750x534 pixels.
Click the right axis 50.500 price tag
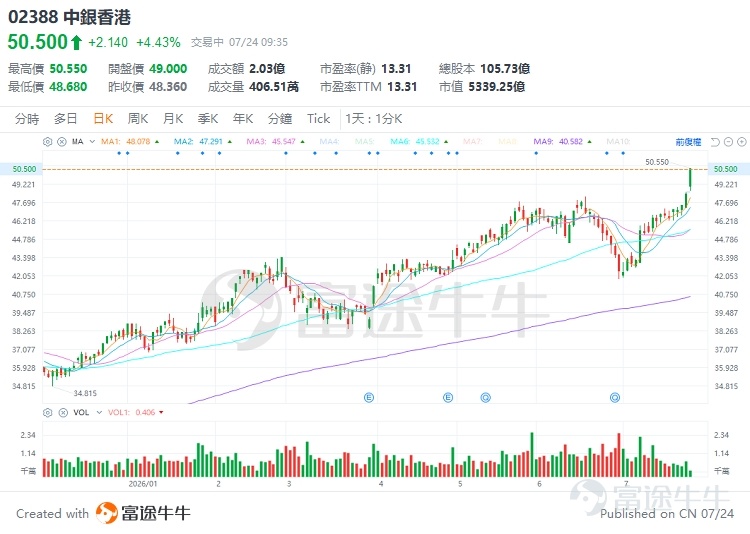(x=728, y=169)
